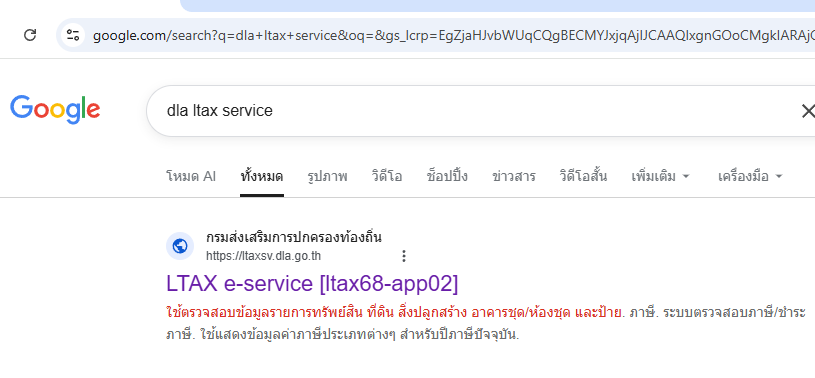Expand the เพิ่มเติม more dropdown
815x378 pixels.
[x=660, y=176]
